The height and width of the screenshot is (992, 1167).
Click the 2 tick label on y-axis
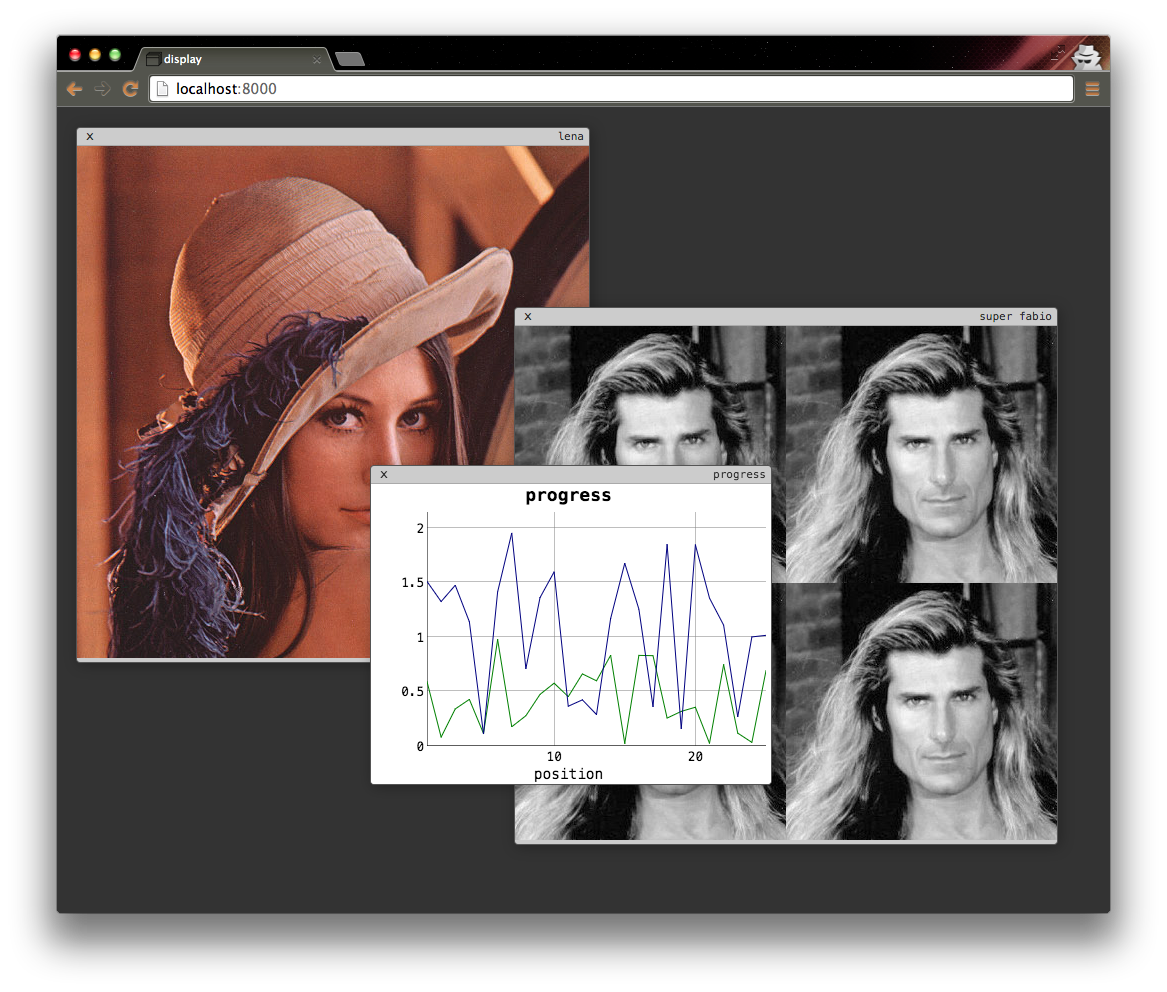pyautogui.click(x=420, y=528)
